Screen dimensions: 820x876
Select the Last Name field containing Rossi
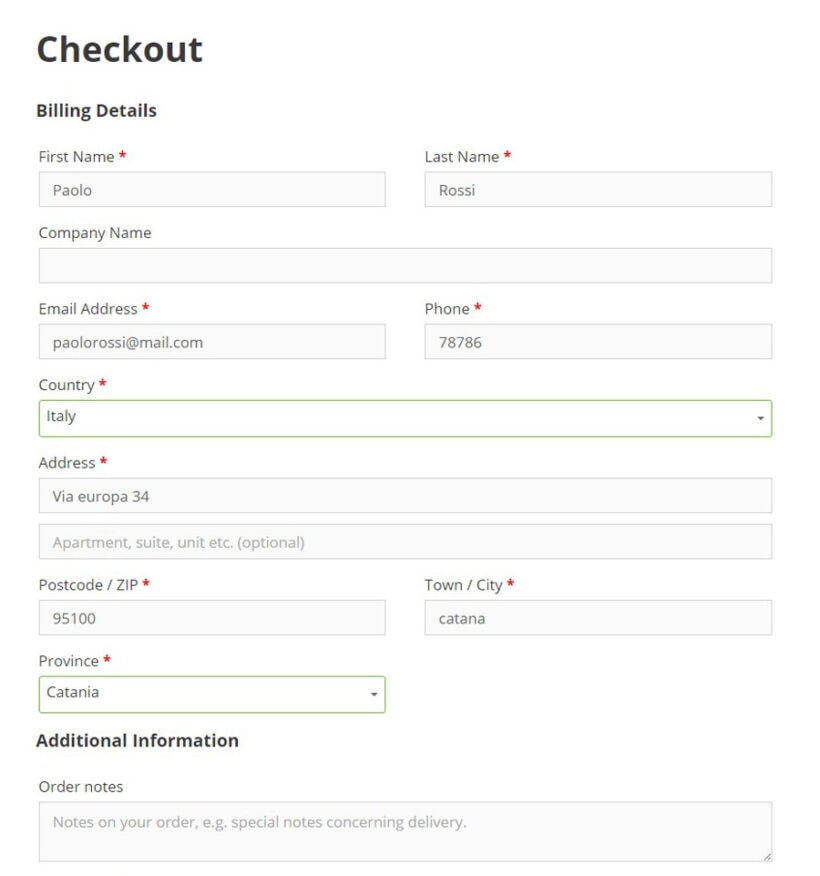(x=597, y=189)
